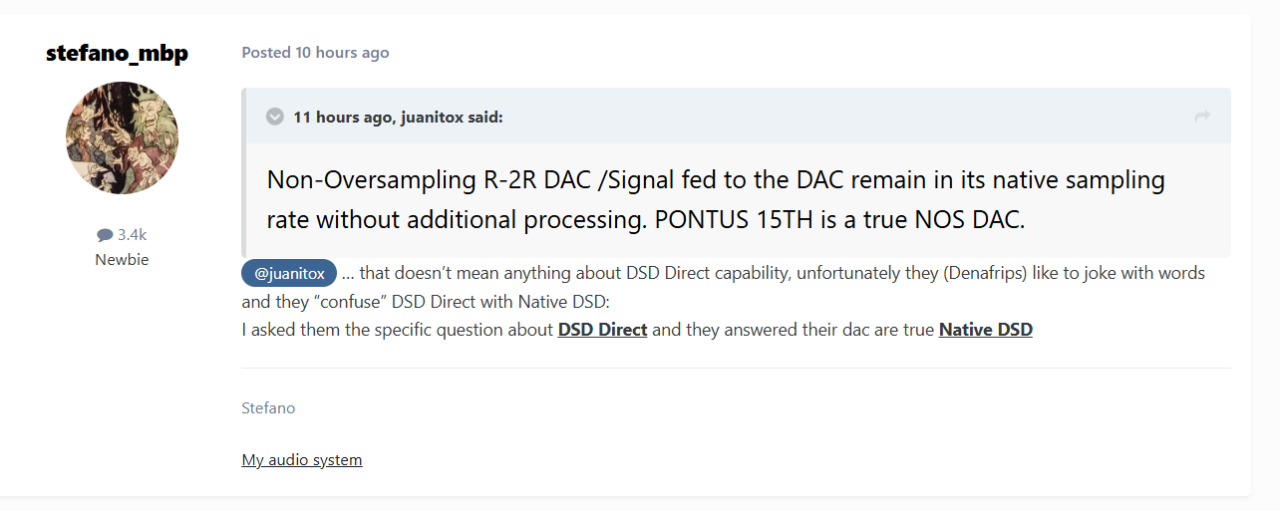
Task: Open stefano_mbp's avatar image
Action: 122,138
